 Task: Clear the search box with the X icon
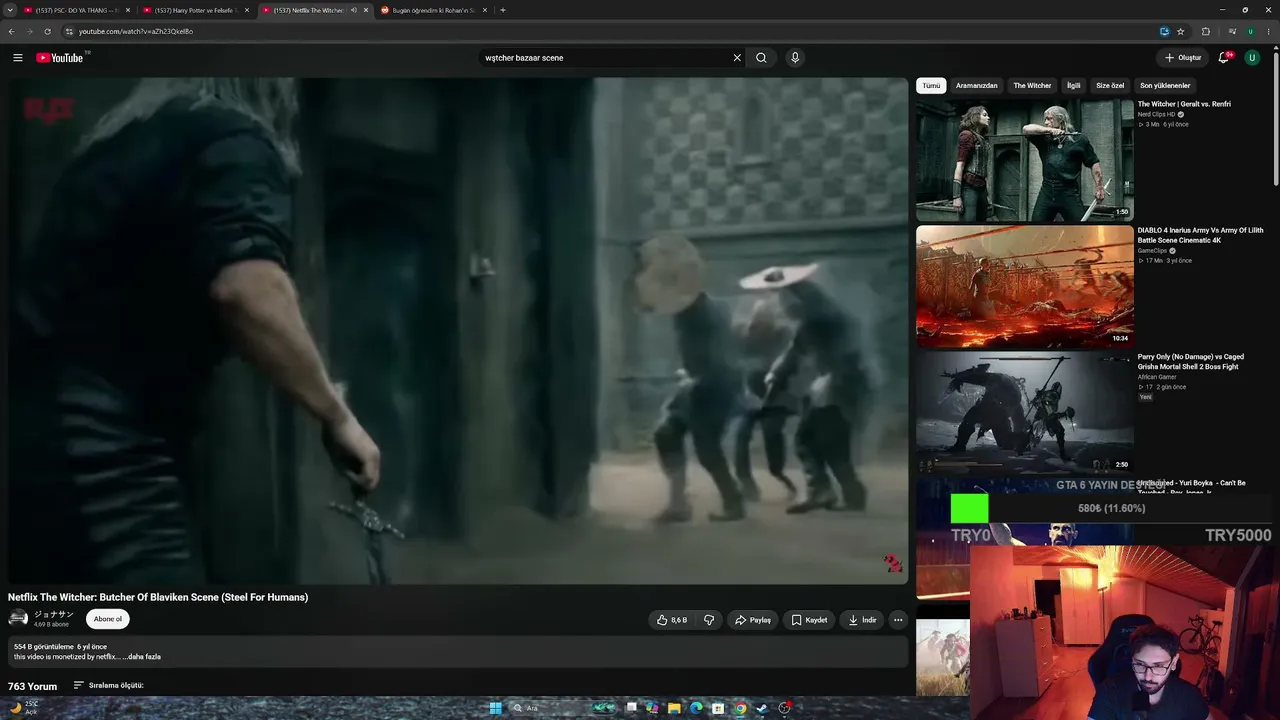coord(737,58)
